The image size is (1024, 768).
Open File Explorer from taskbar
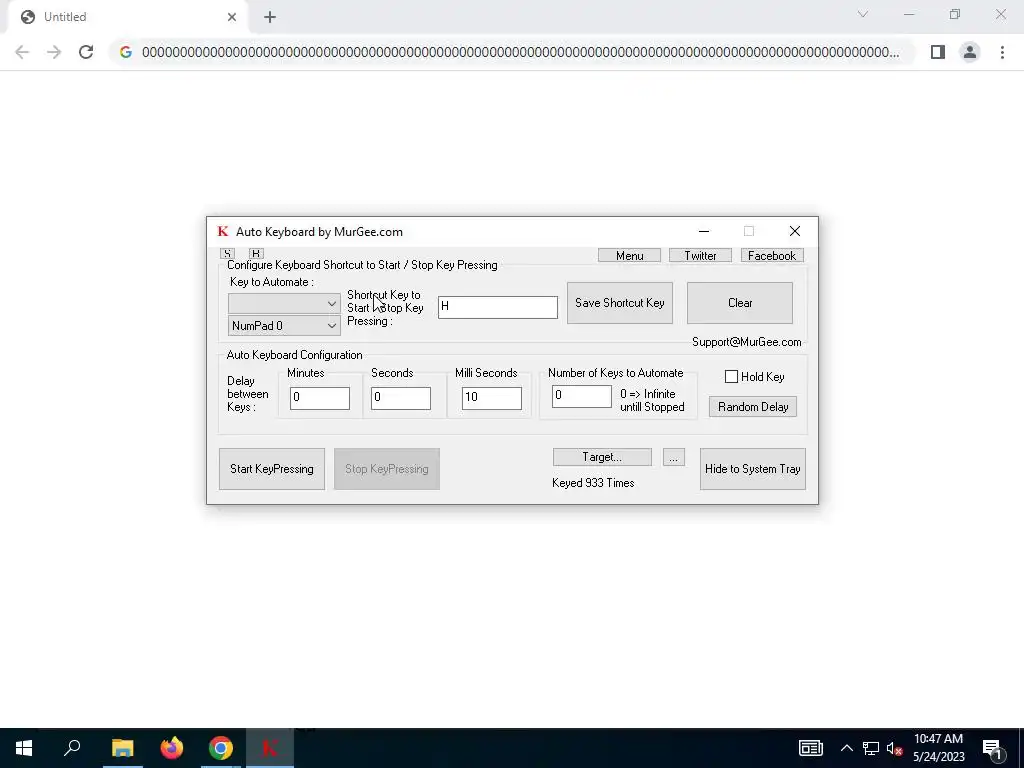pos(123,748)
